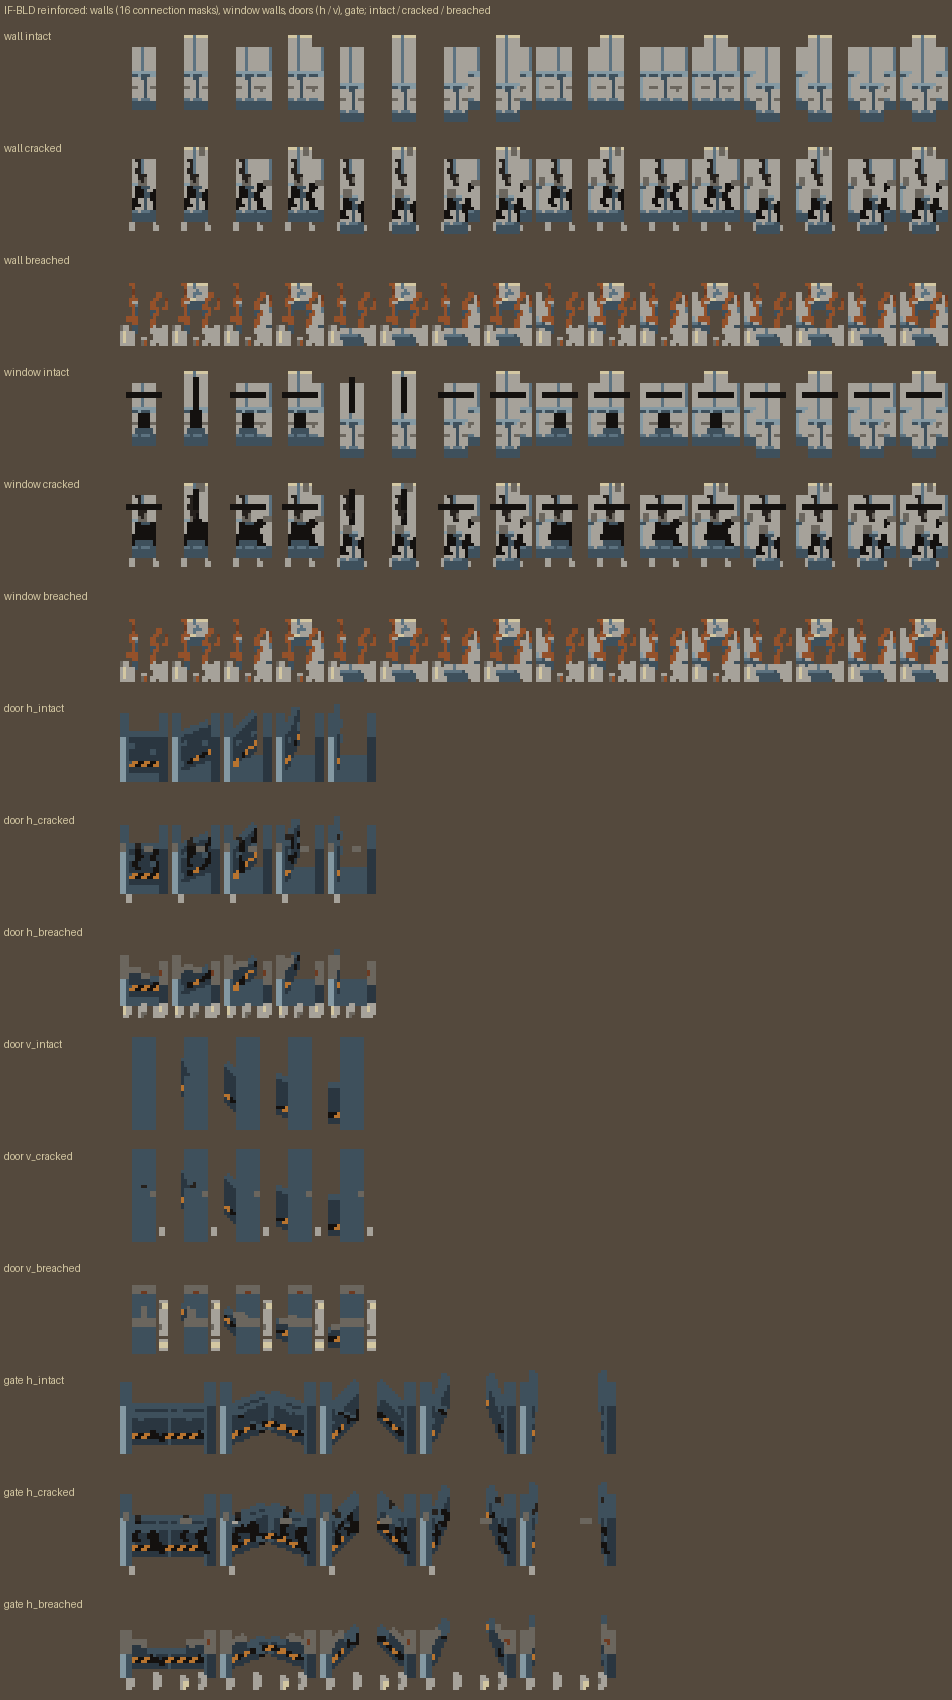952x1700 pixels.
Task: Select the 'gate h_breached' row label
Action: [x=43, y=1604]
